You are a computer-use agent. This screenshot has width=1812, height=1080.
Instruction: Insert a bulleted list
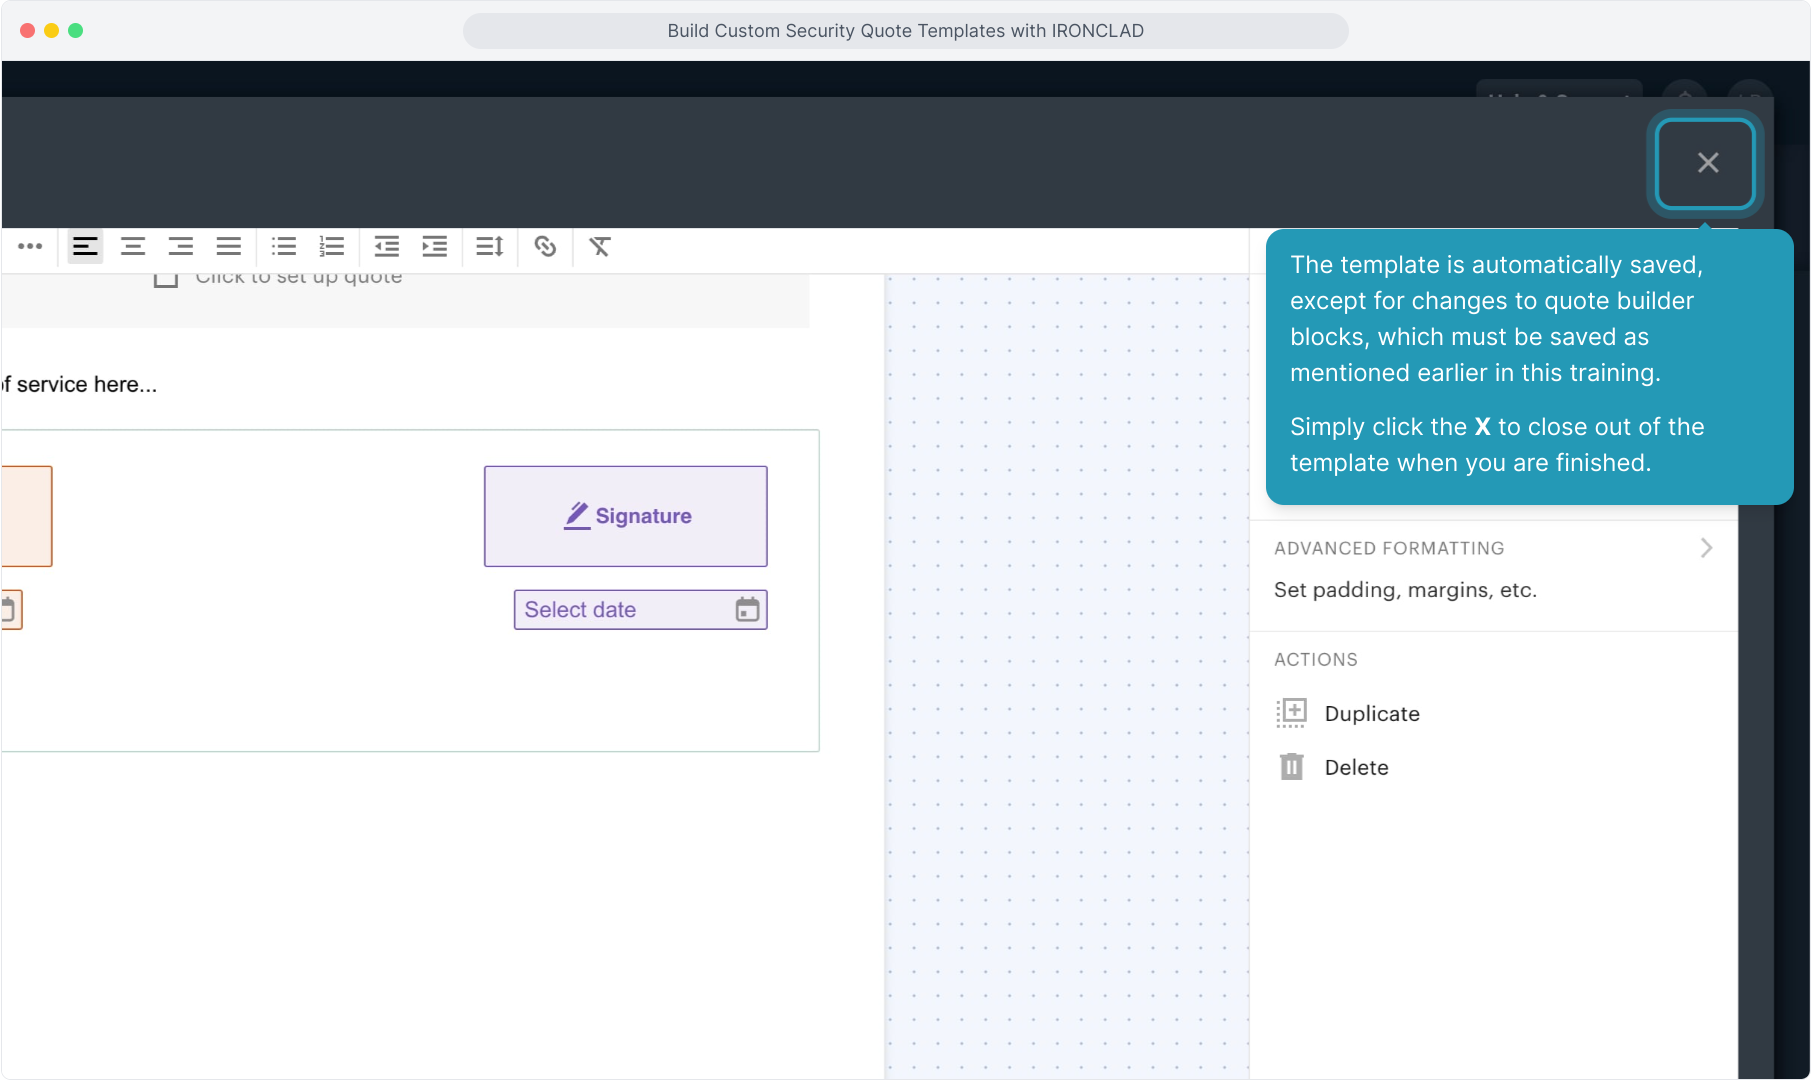pyautogui.click(x=284, y=246)
